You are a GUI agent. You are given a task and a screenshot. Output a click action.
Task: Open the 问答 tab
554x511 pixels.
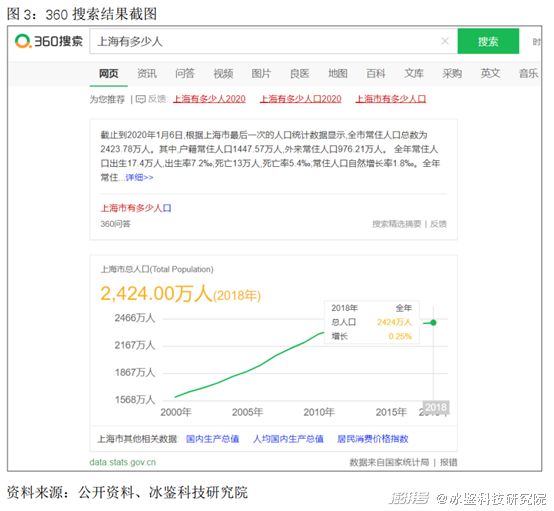[x=185, y=74]
